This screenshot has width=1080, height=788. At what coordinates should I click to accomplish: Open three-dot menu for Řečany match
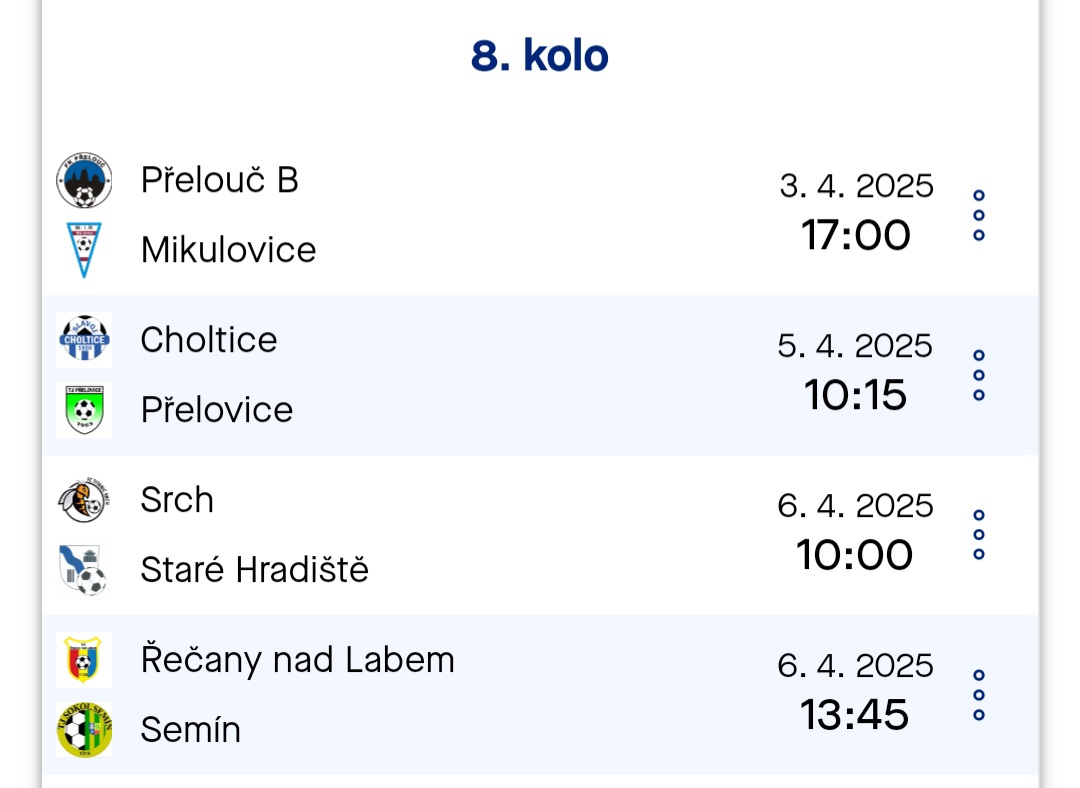(x=979, y=694)
